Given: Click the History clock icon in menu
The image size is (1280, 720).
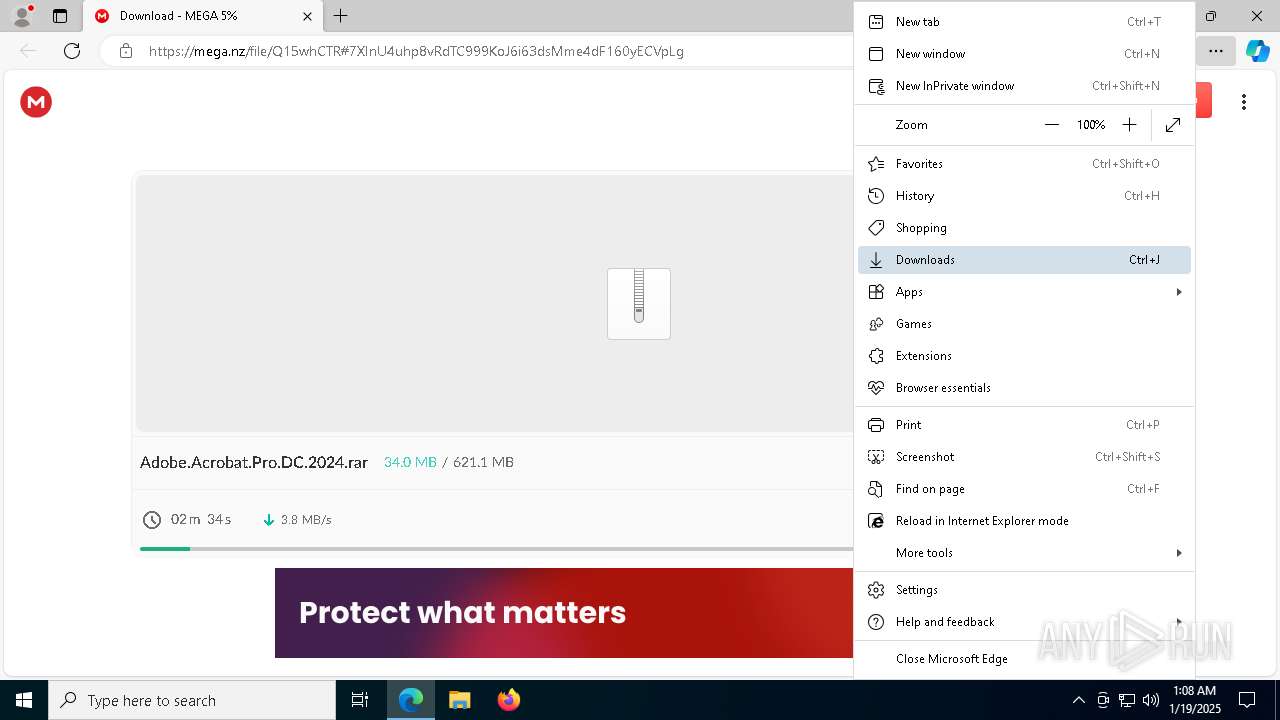Looking at the screenshot, I should 876,196.
